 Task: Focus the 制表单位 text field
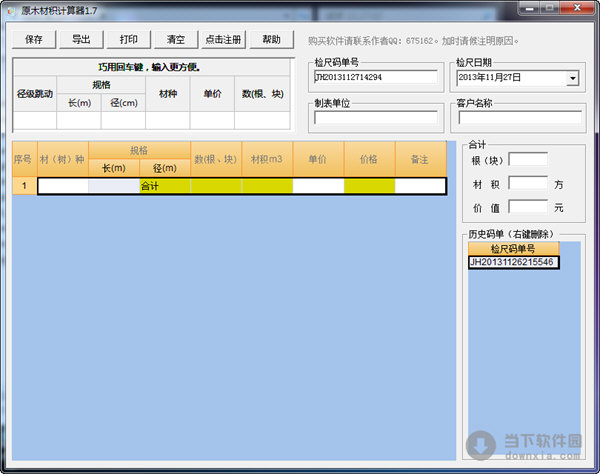375,117
